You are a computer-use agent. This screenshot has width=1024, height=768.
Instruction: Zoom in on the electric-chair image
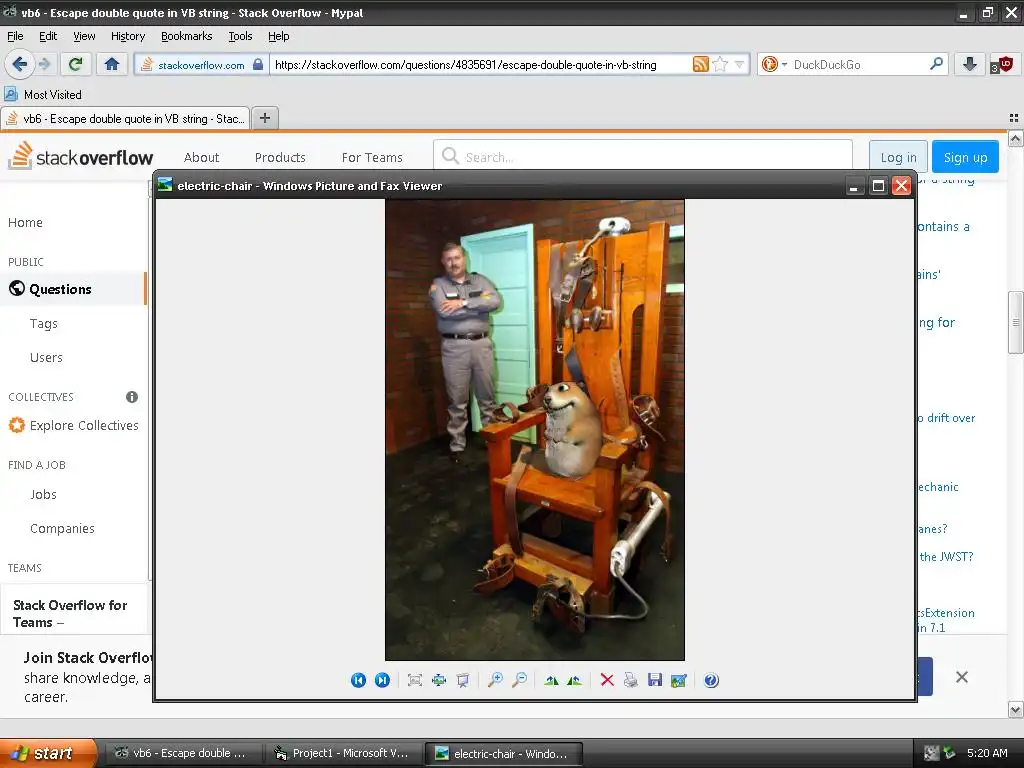(496, 680)
